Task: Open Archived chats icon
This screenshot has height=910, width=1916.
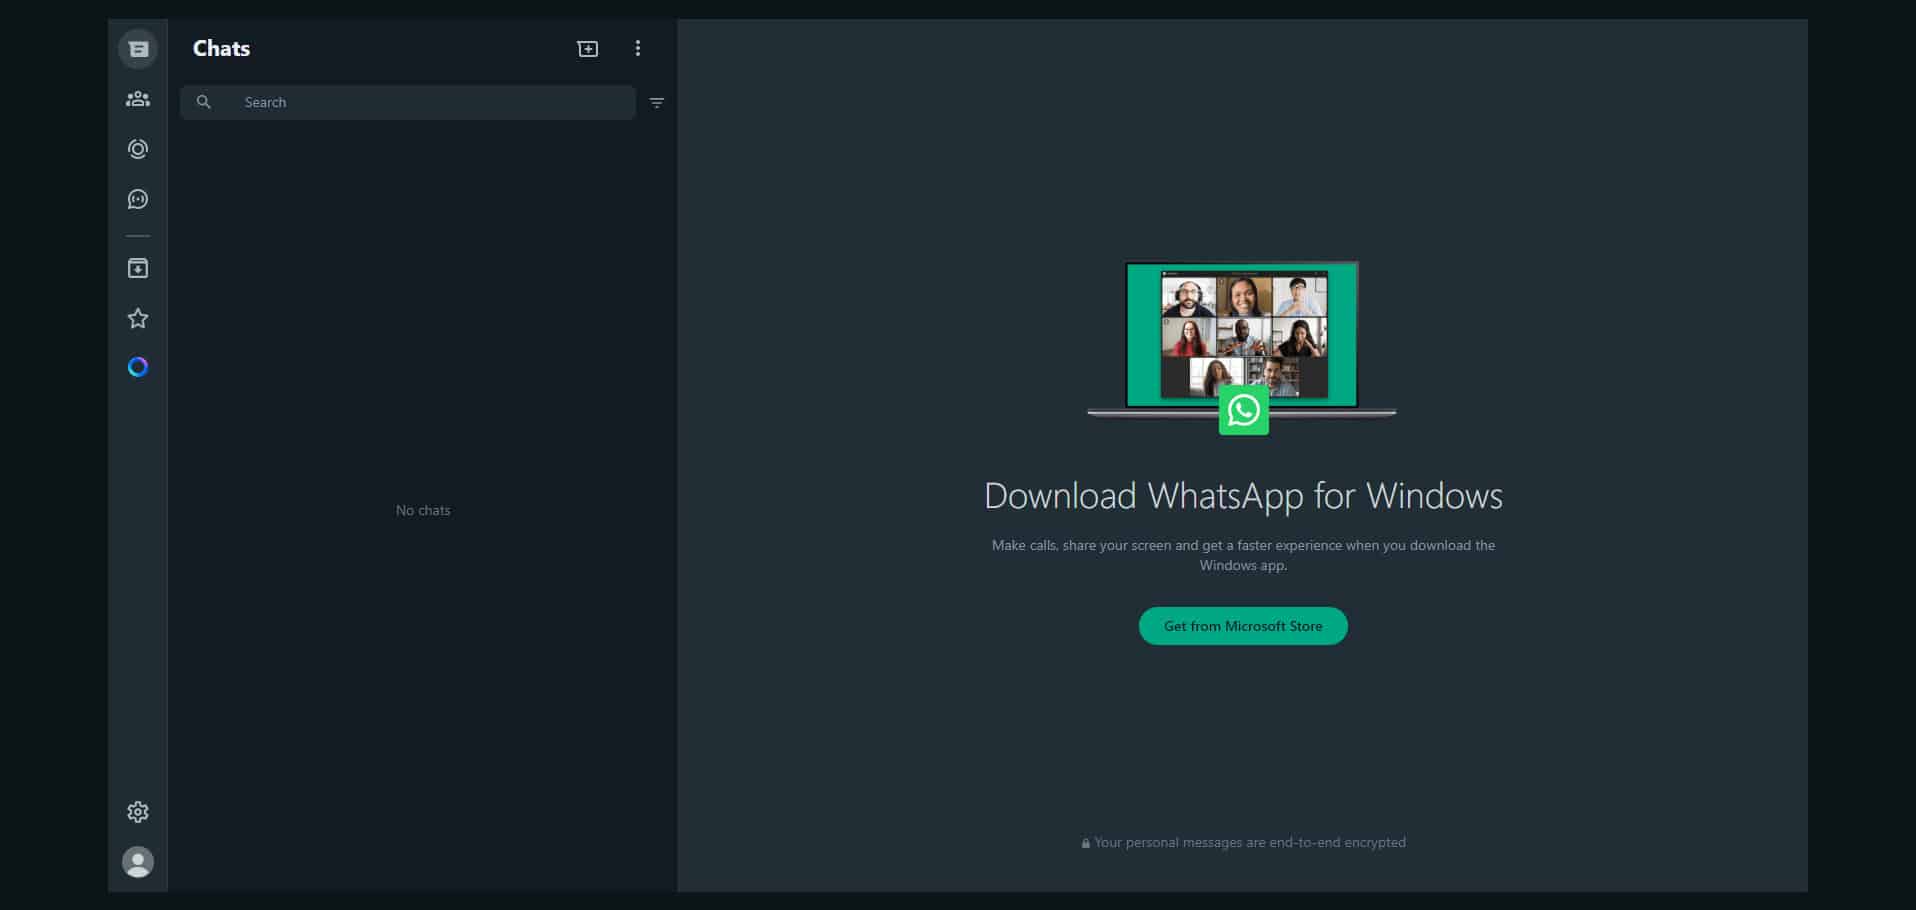Action: 138,268
